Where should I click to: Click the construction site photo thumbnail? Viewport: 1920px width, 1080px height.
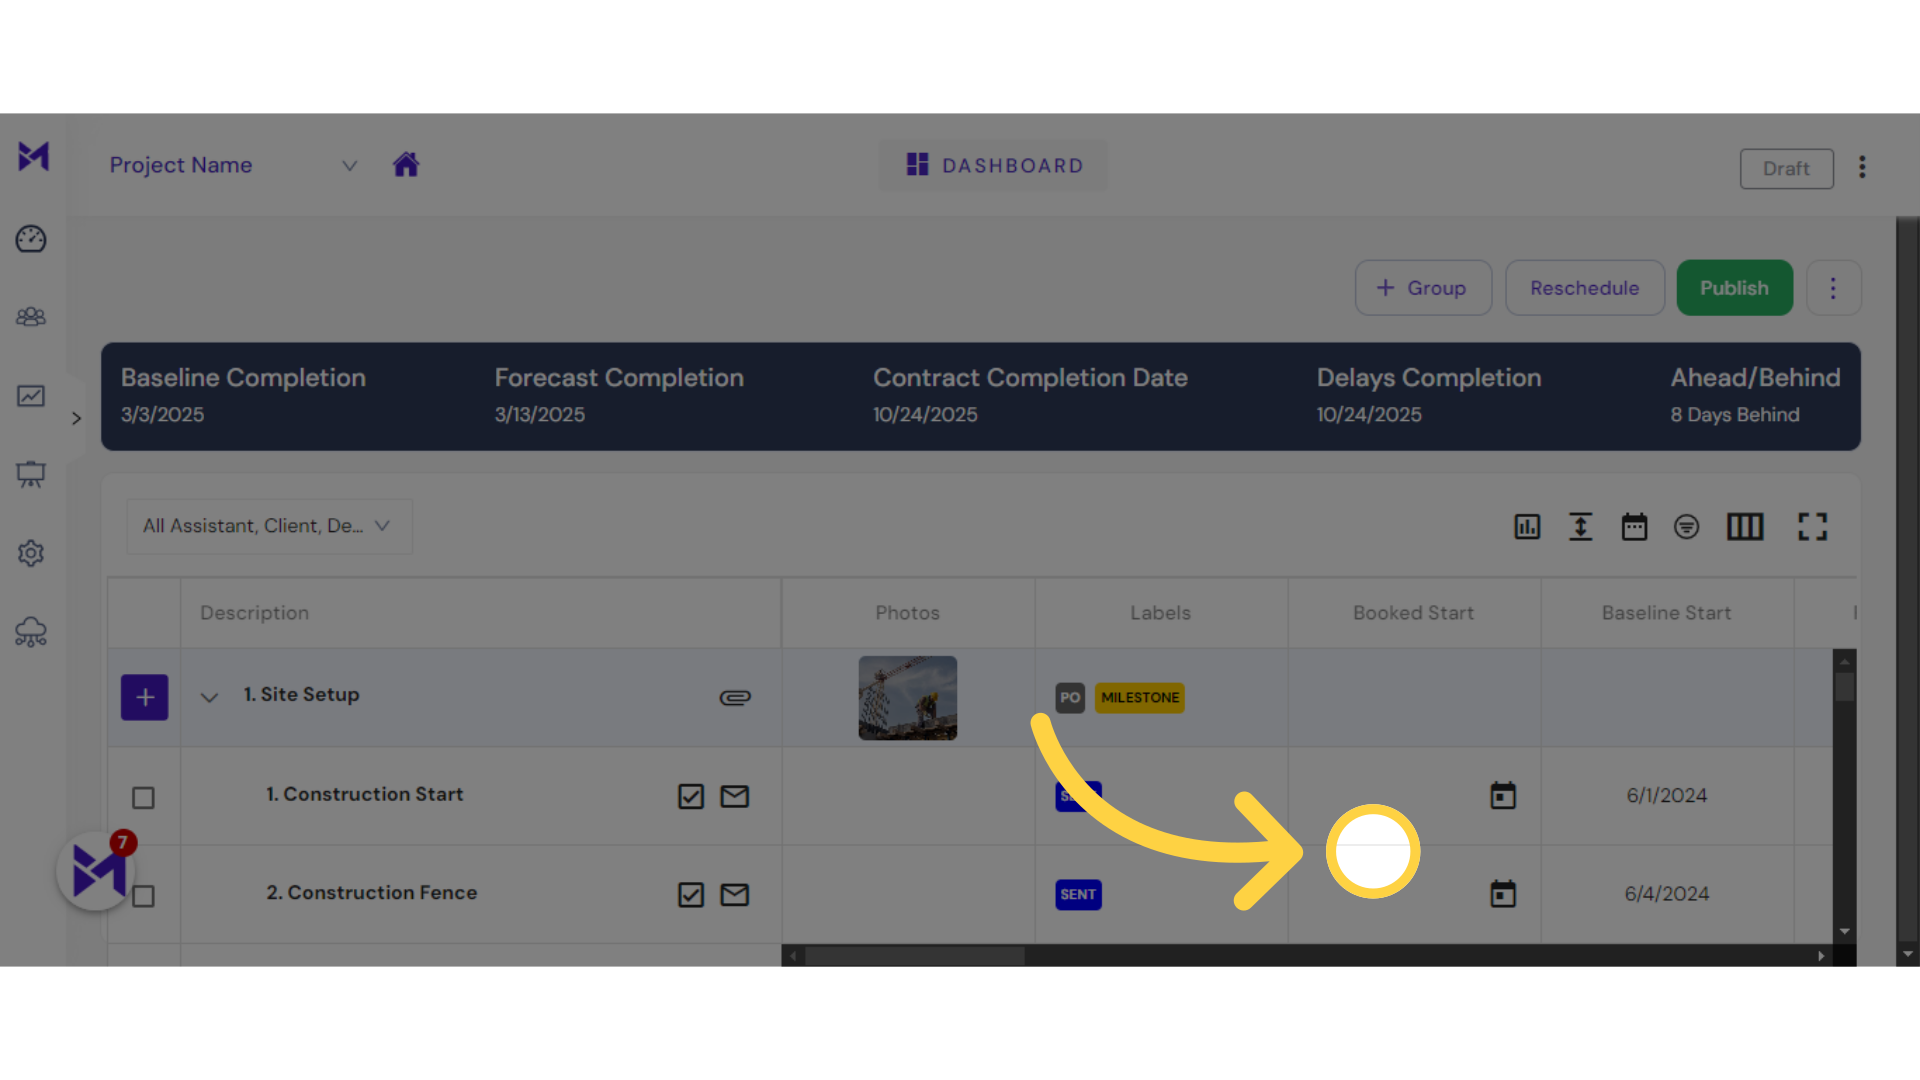[x=907, y=696]
